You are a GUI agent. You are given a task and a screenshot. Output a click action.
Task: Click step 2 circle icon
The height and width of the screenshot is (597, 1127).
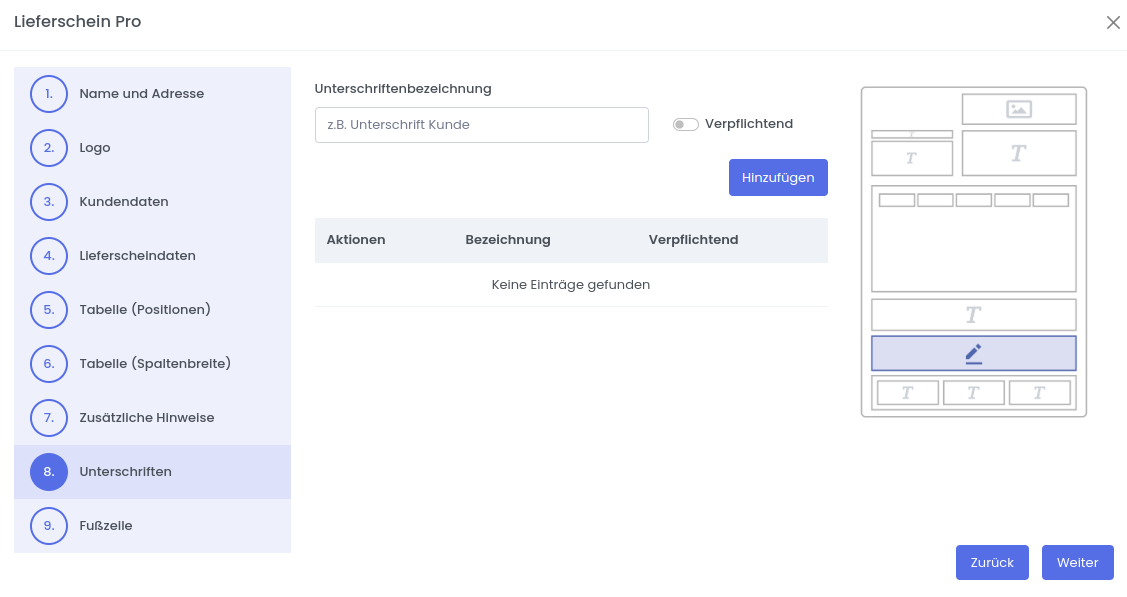pos(49,148)
